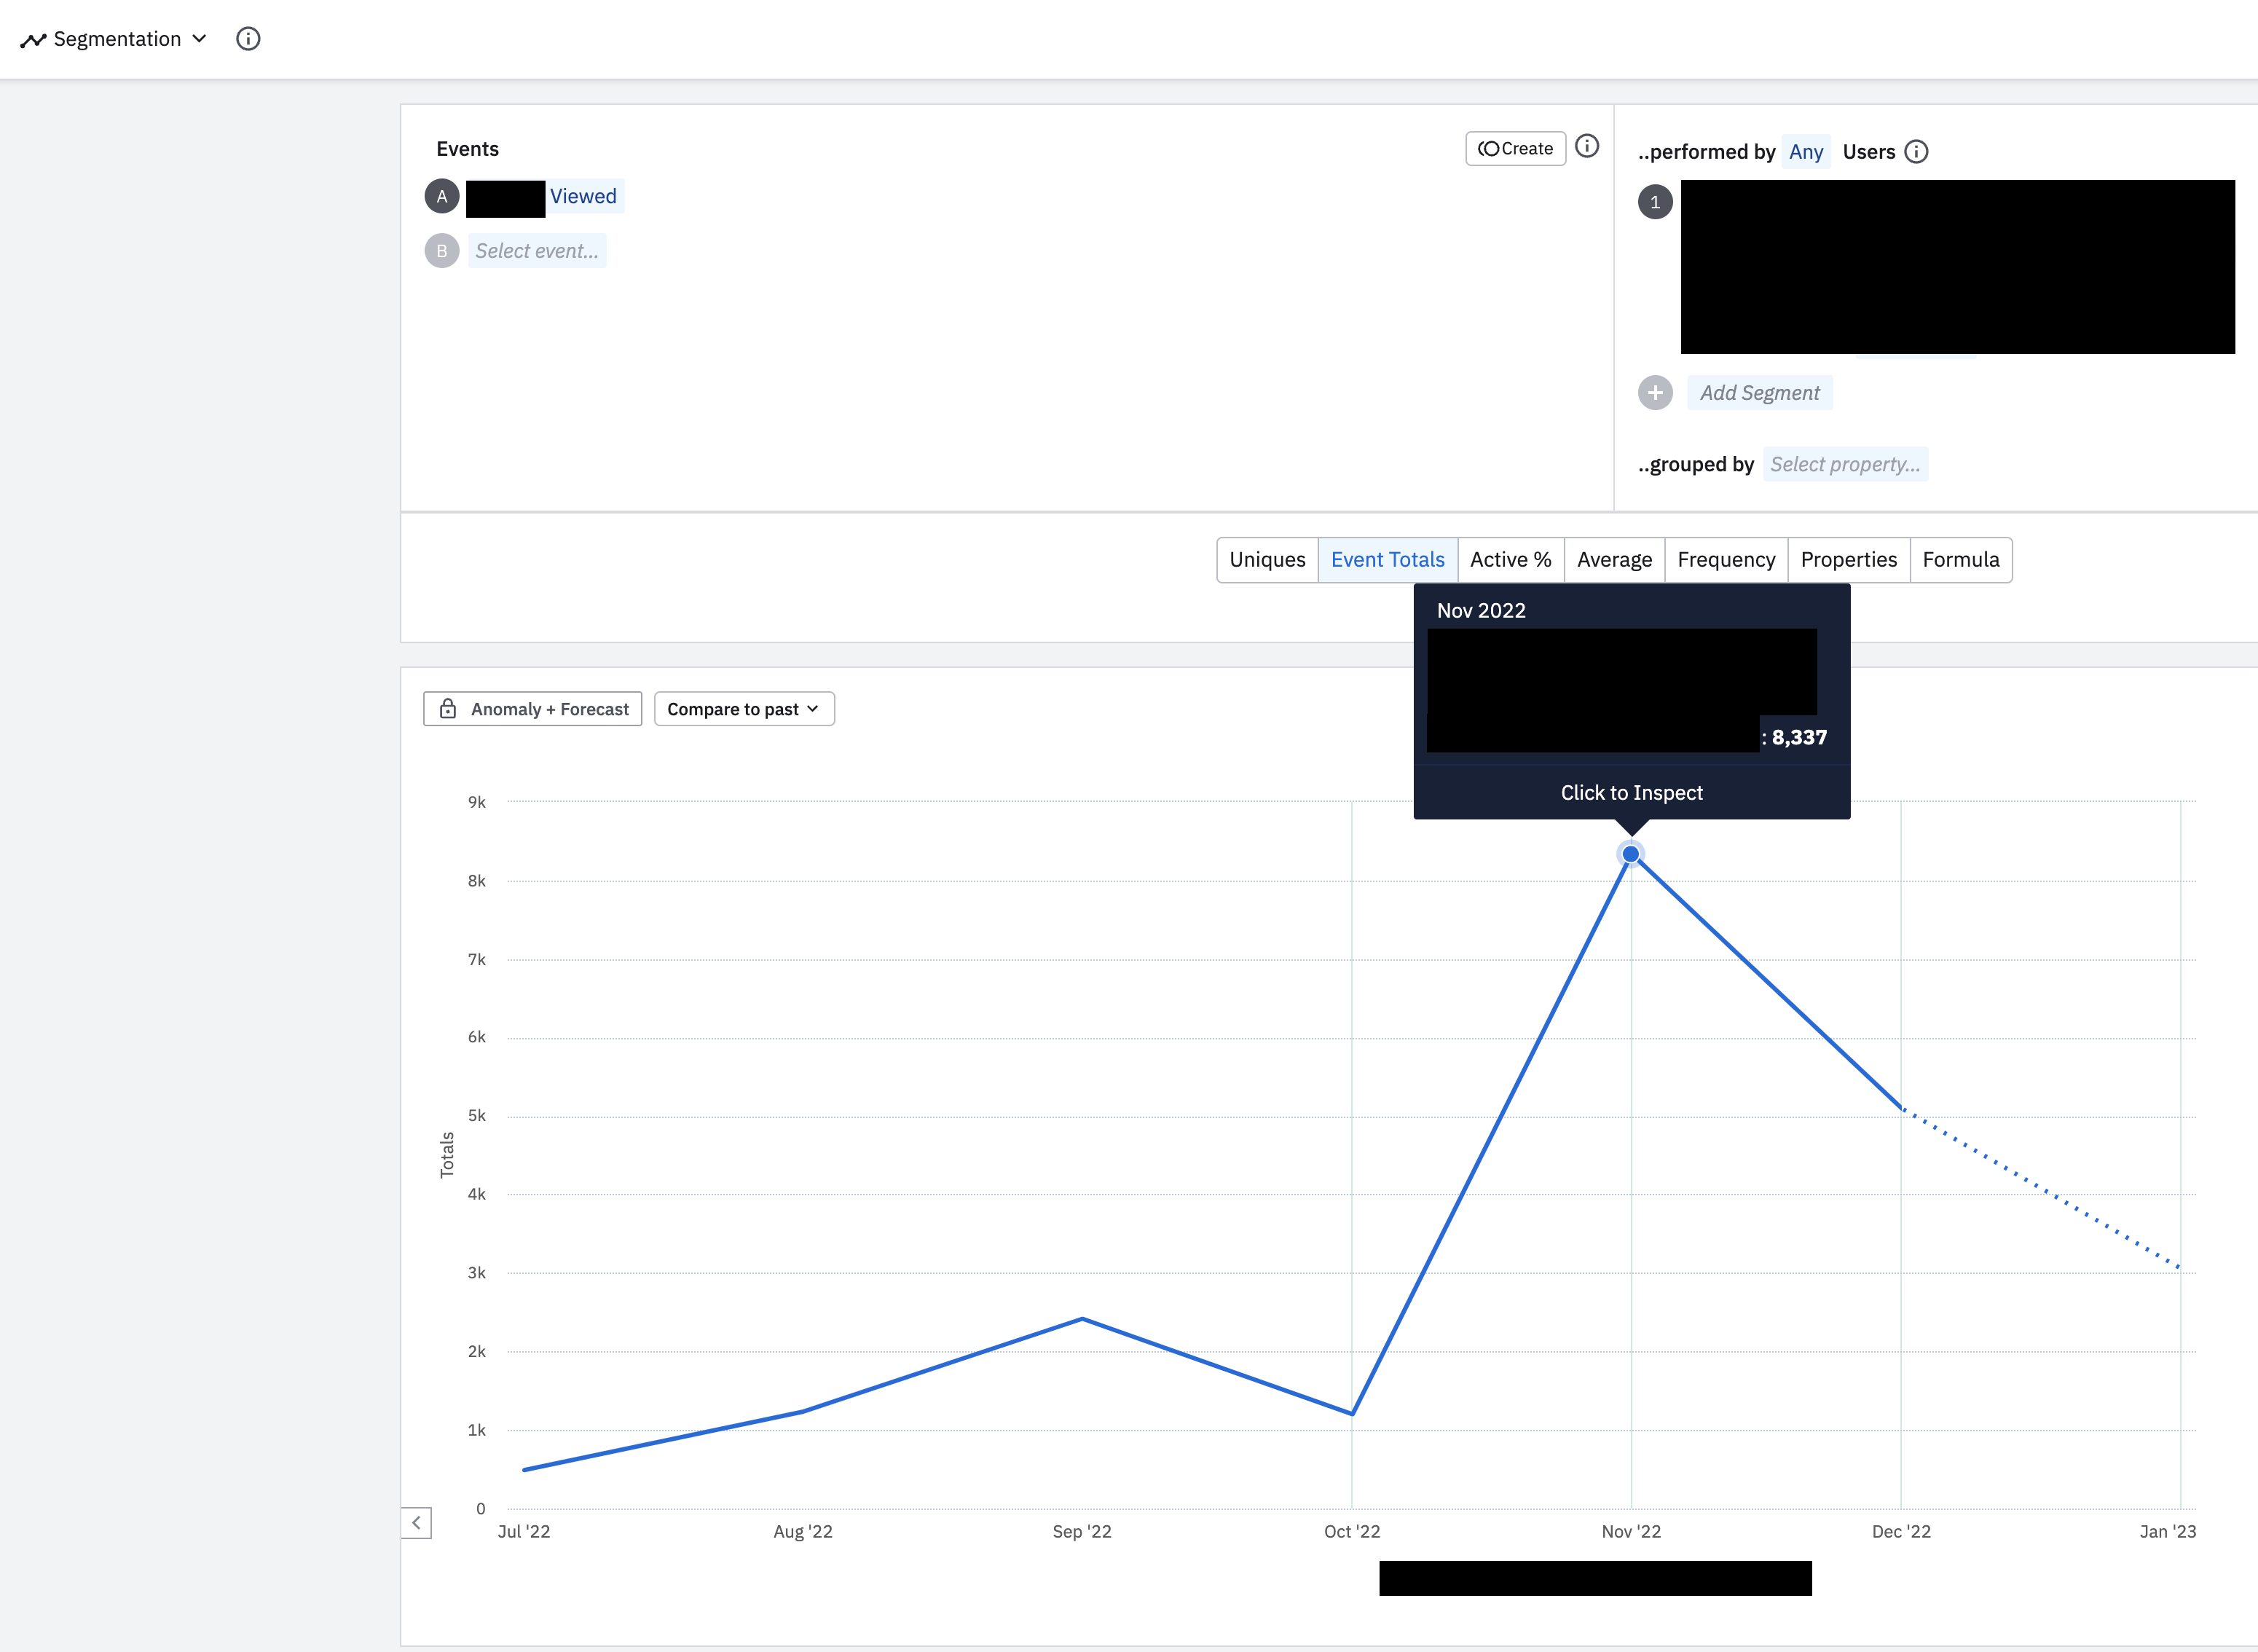Expand the Segmentation chart type dropdown
This screenshot has width=2258, height=1652.
pyautogui.click(x=199, y=39)
